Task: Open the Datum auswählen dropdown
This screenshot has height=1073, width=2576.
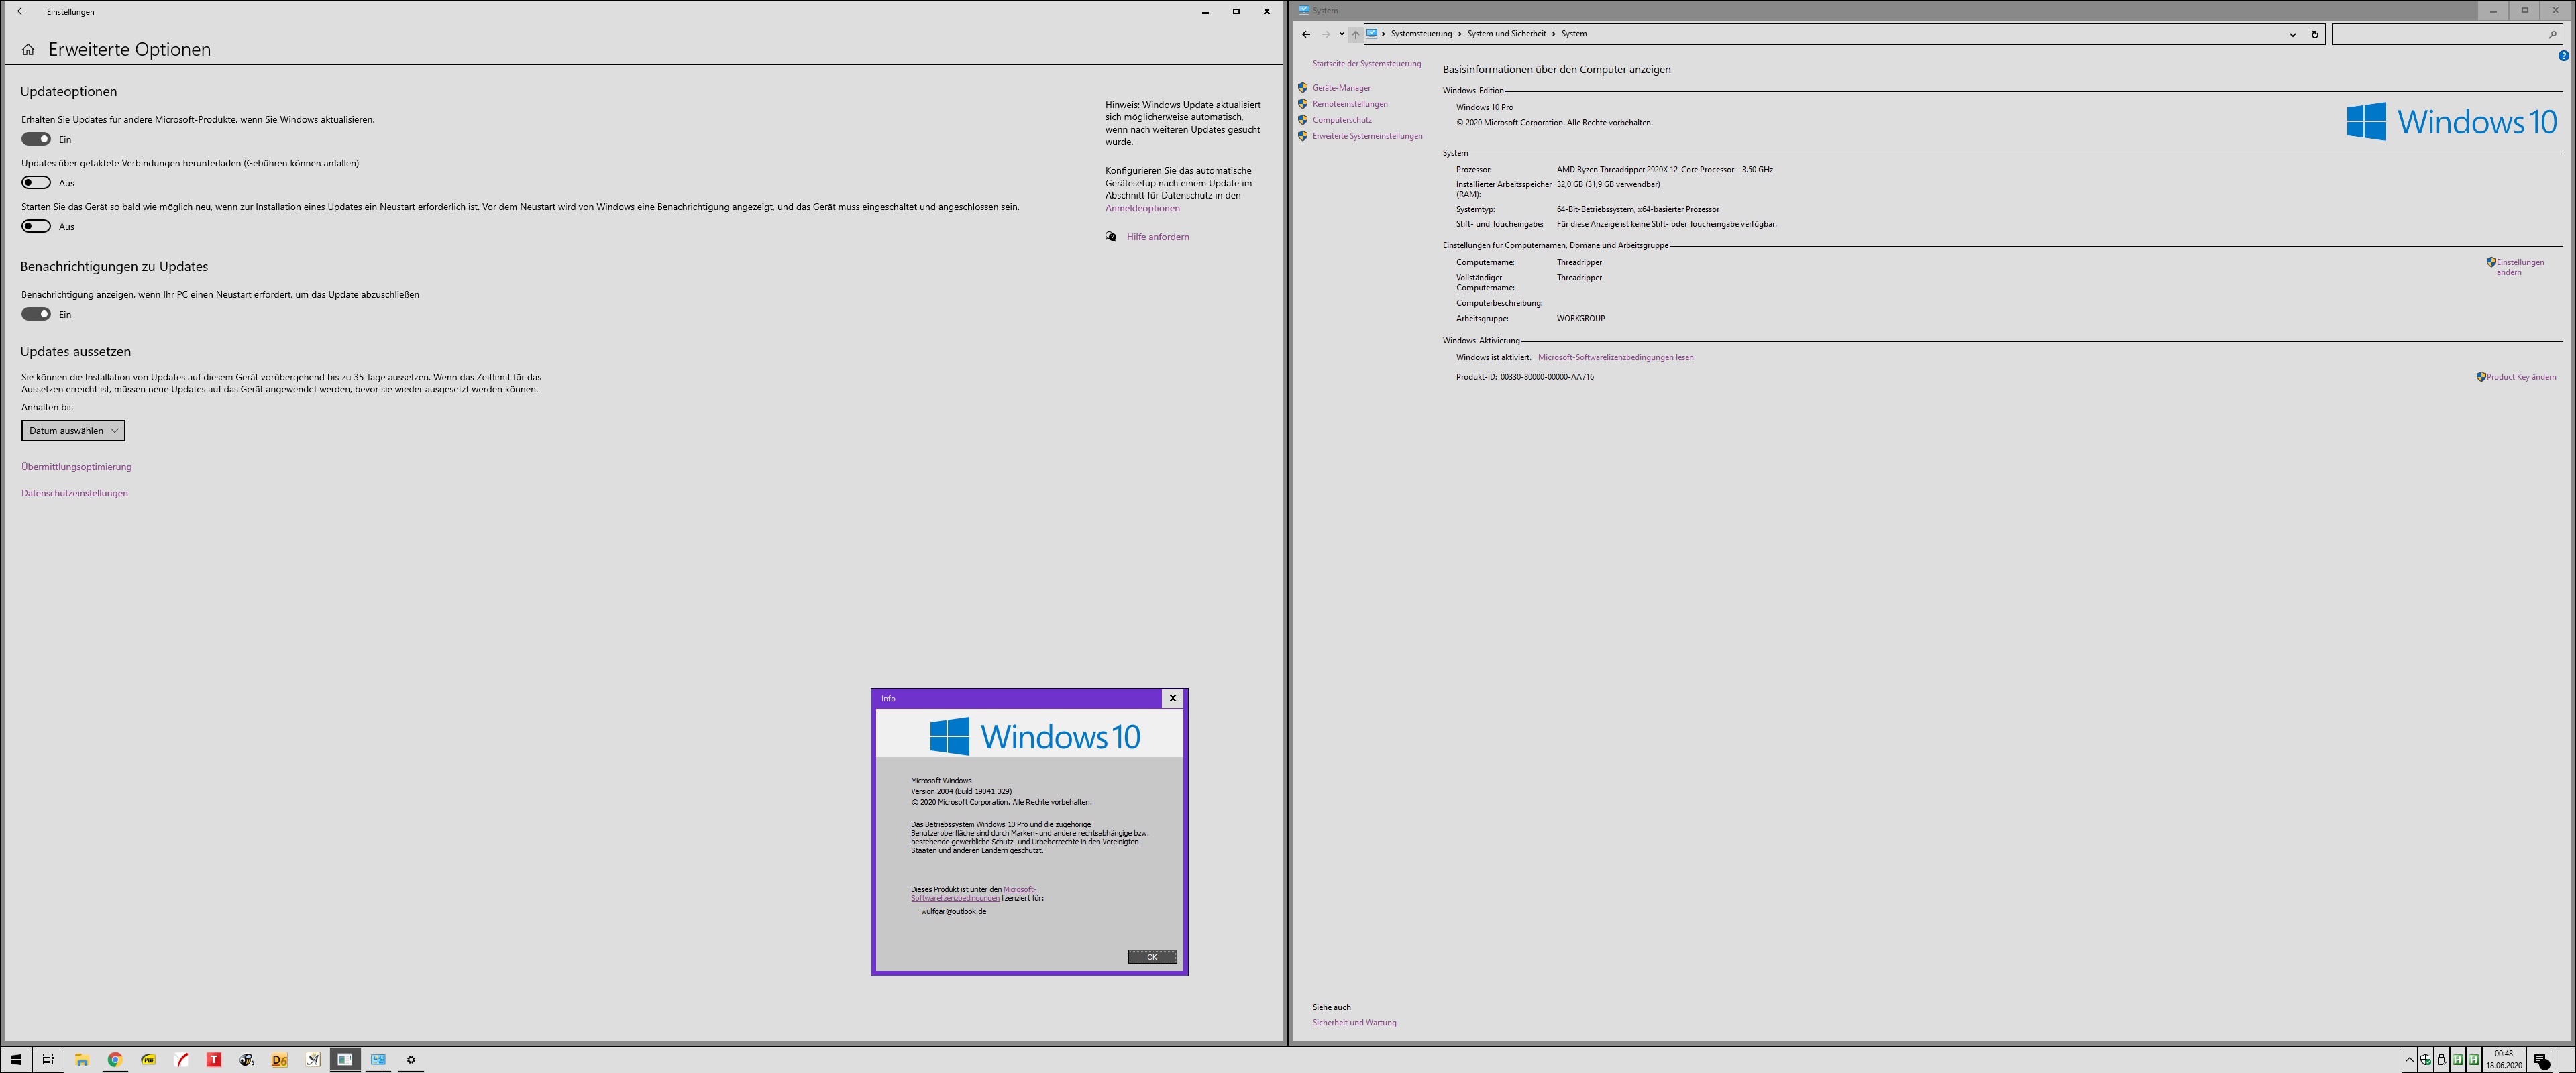Action: (73, 431)
